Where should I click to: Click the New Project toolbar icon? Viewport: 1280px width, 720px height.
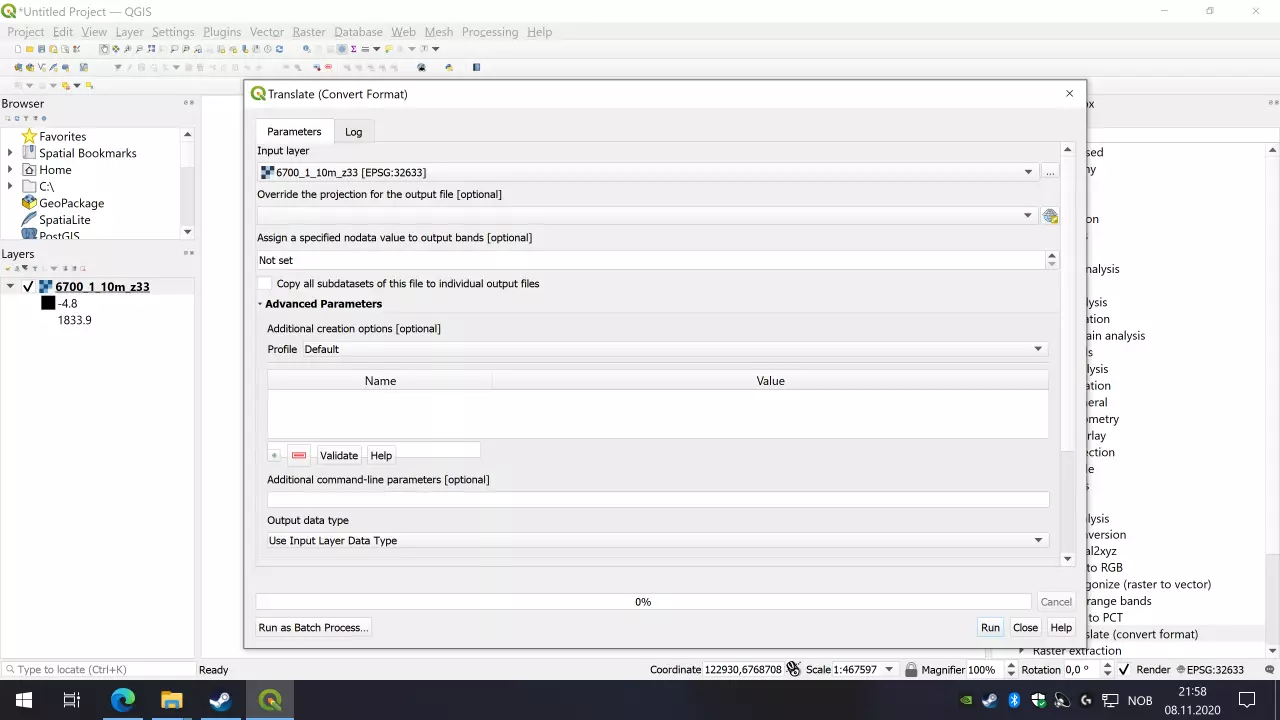tap(19, 49)
